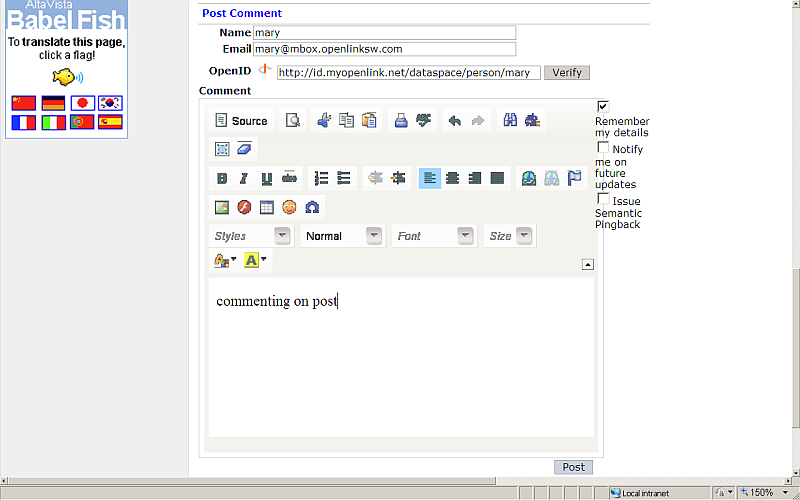Translate page with Japanese flag

click(83, 103)
